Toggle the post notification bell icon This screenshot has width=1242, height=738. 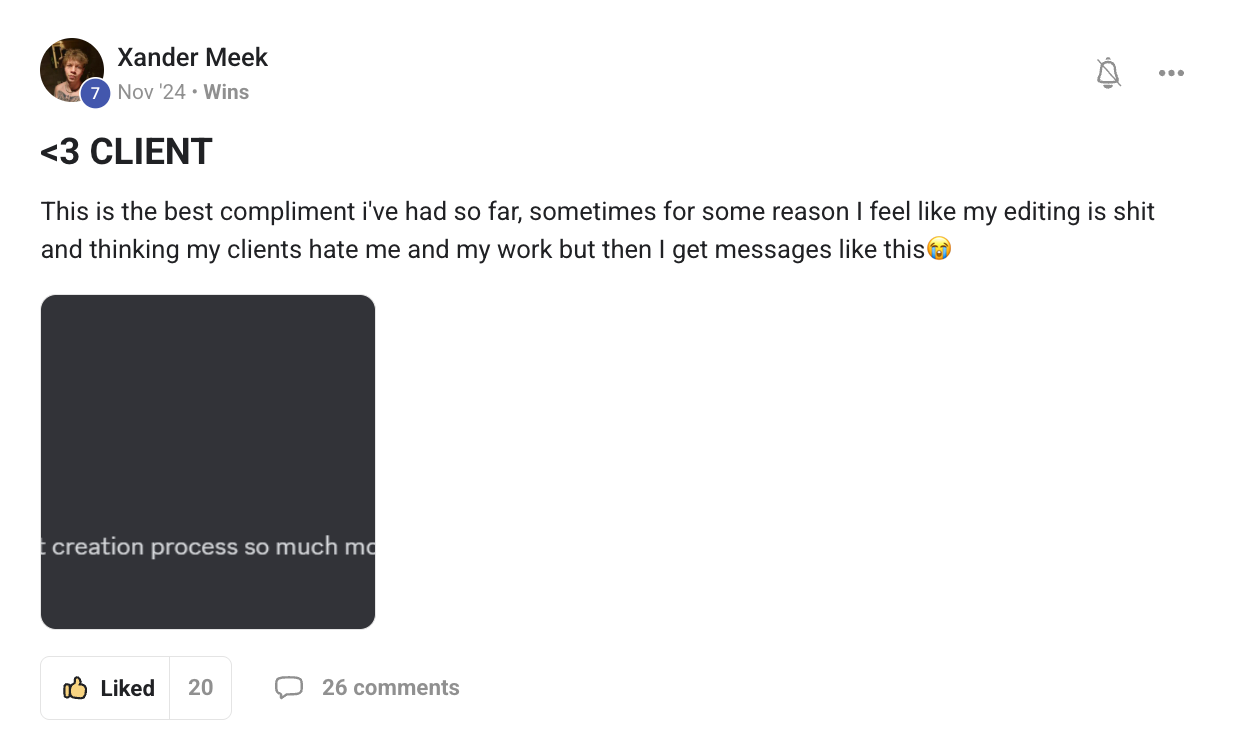pyautogui.click(x=1108, y=73)
